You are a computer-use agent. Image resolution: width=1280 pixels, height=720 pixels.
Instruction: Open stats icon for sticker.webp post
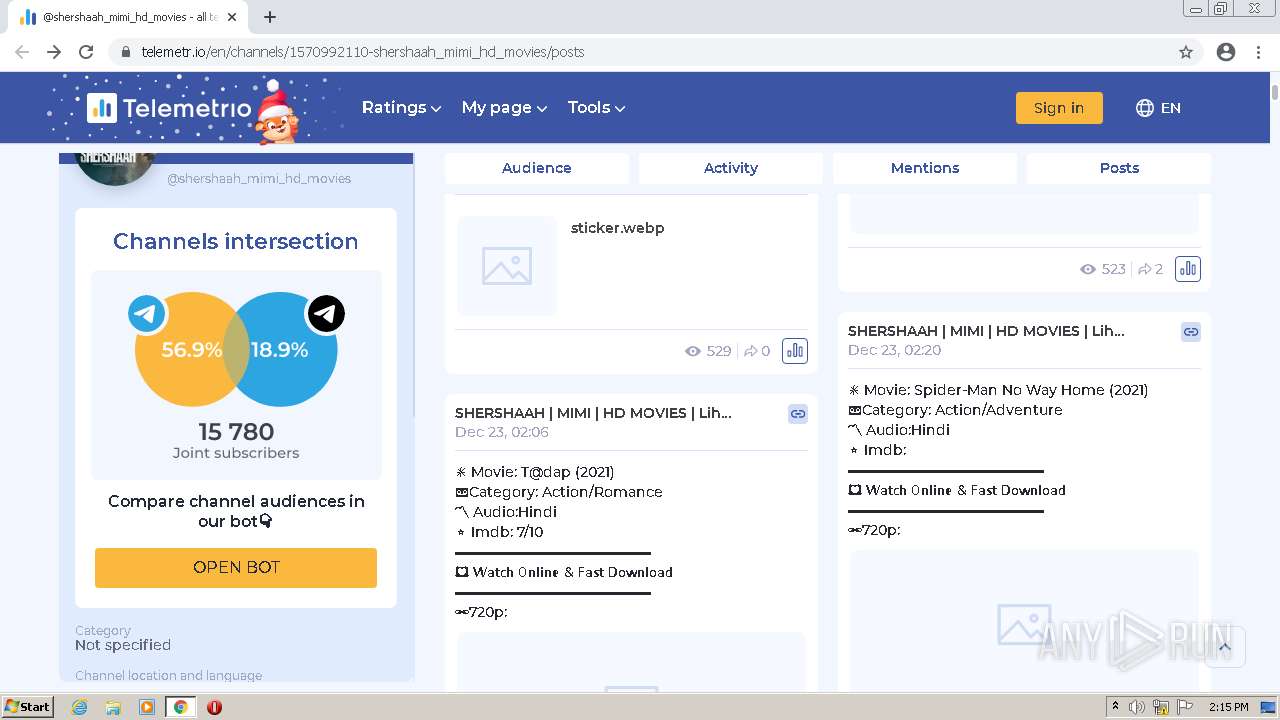[x=795, y=351]
